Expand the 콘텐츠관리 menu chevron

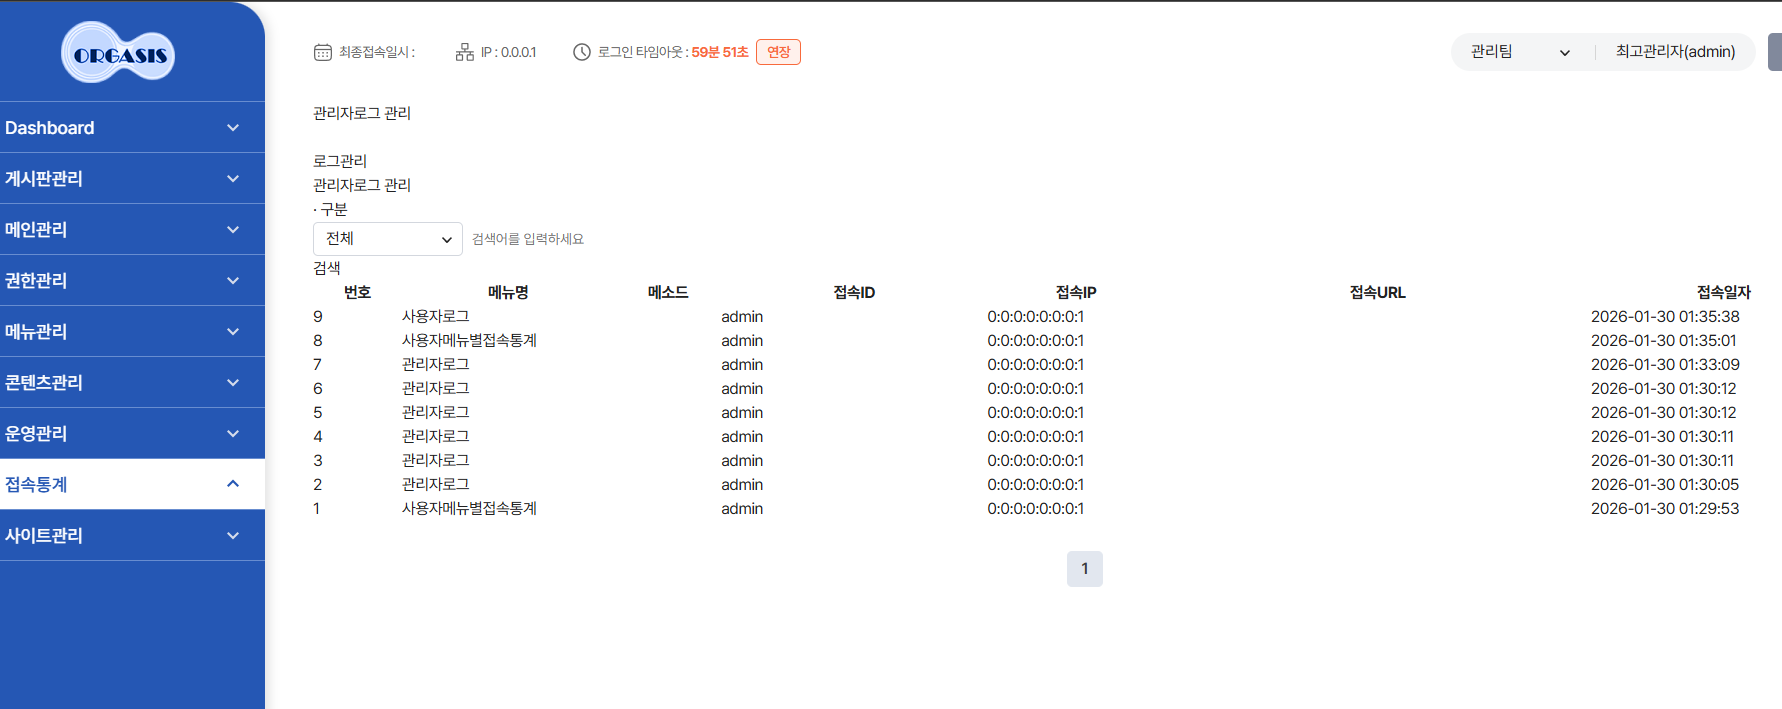pyautogui.click(x=233, y=383)
